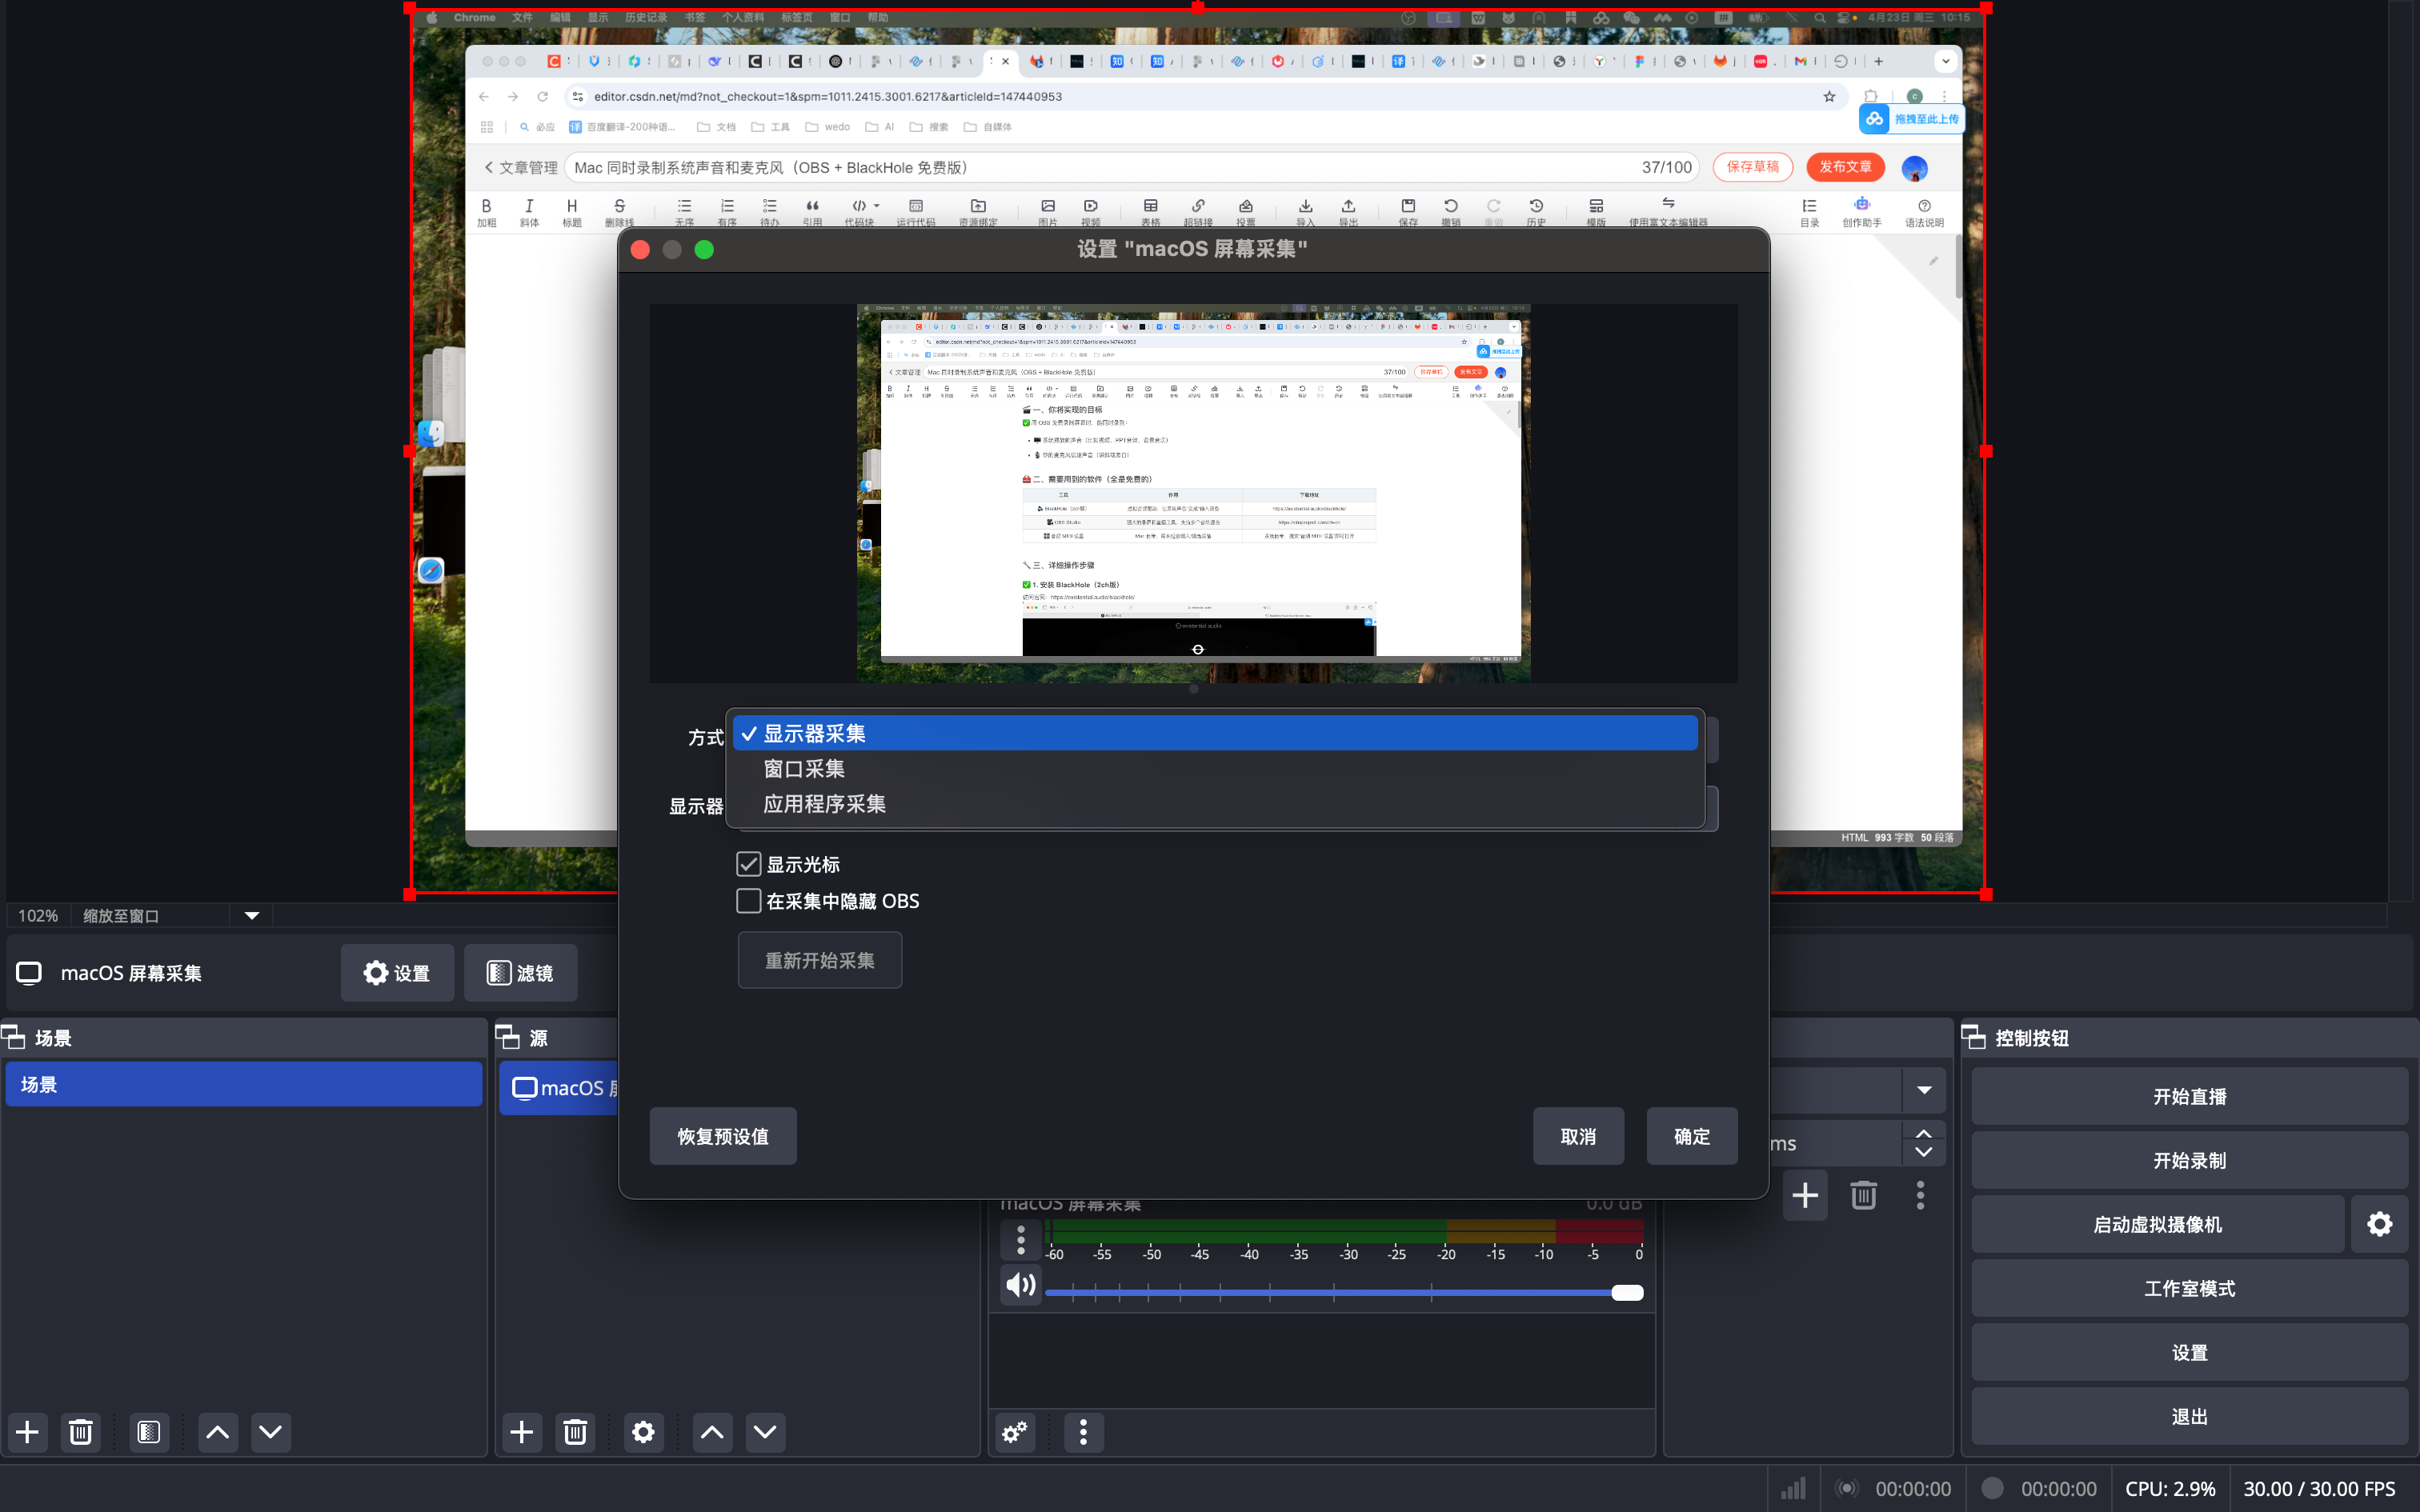Click the remove scene trash icon

pyautogui.click(x=81, y=1432)
